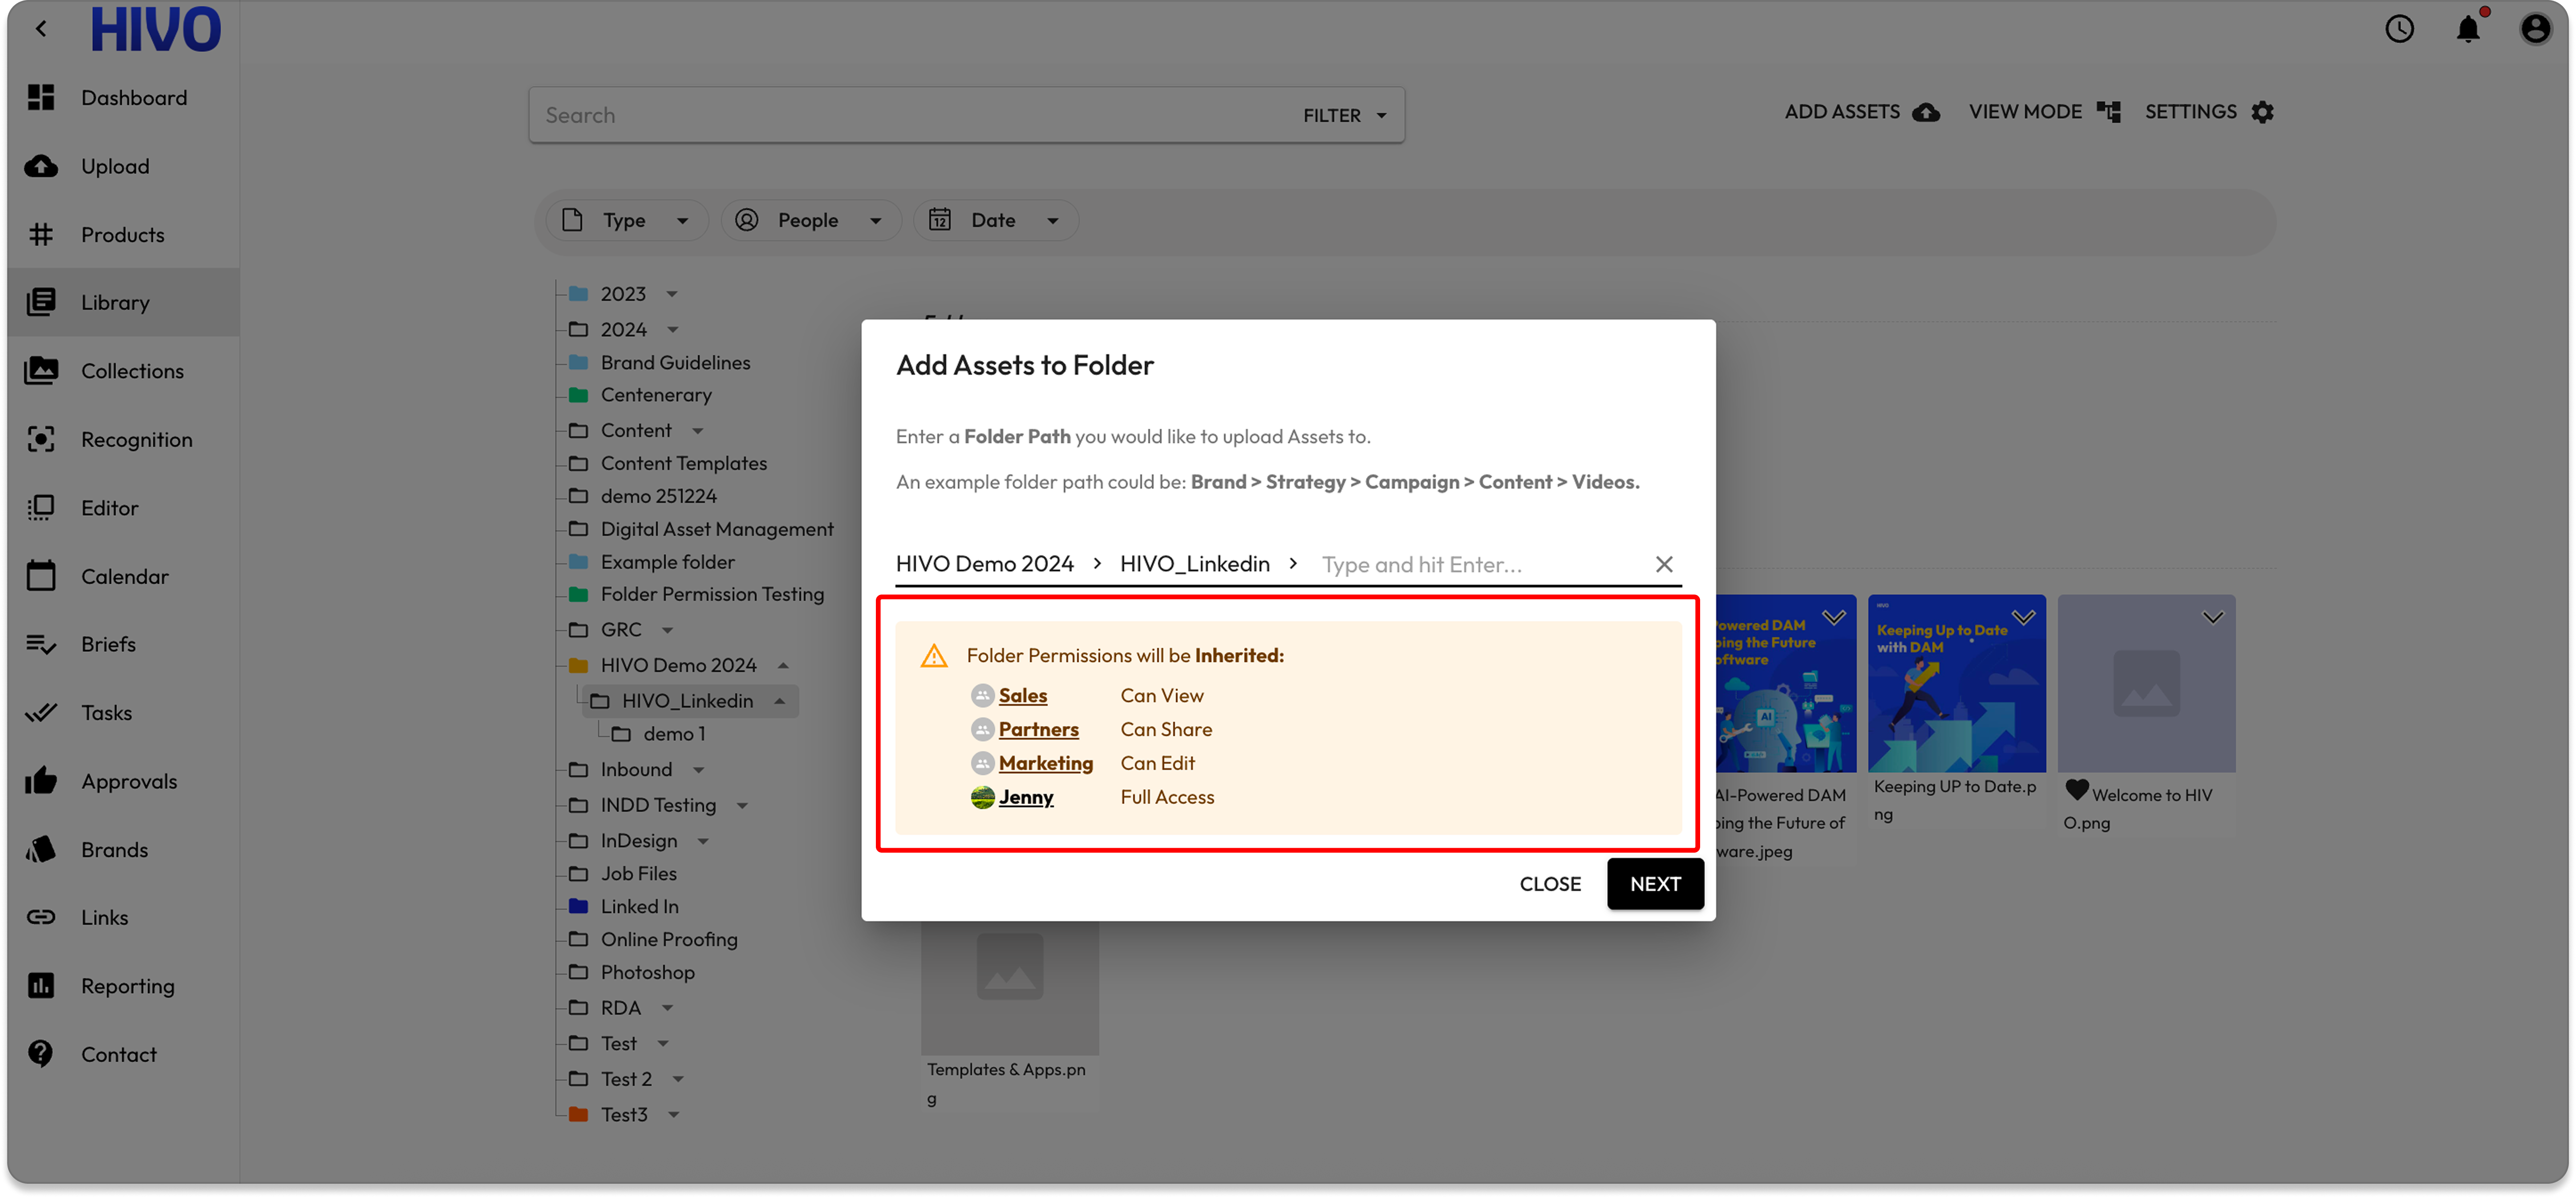Select the Brand Guidelines blue folder
Screen dimensions: 2576x1198
[675, 362]
